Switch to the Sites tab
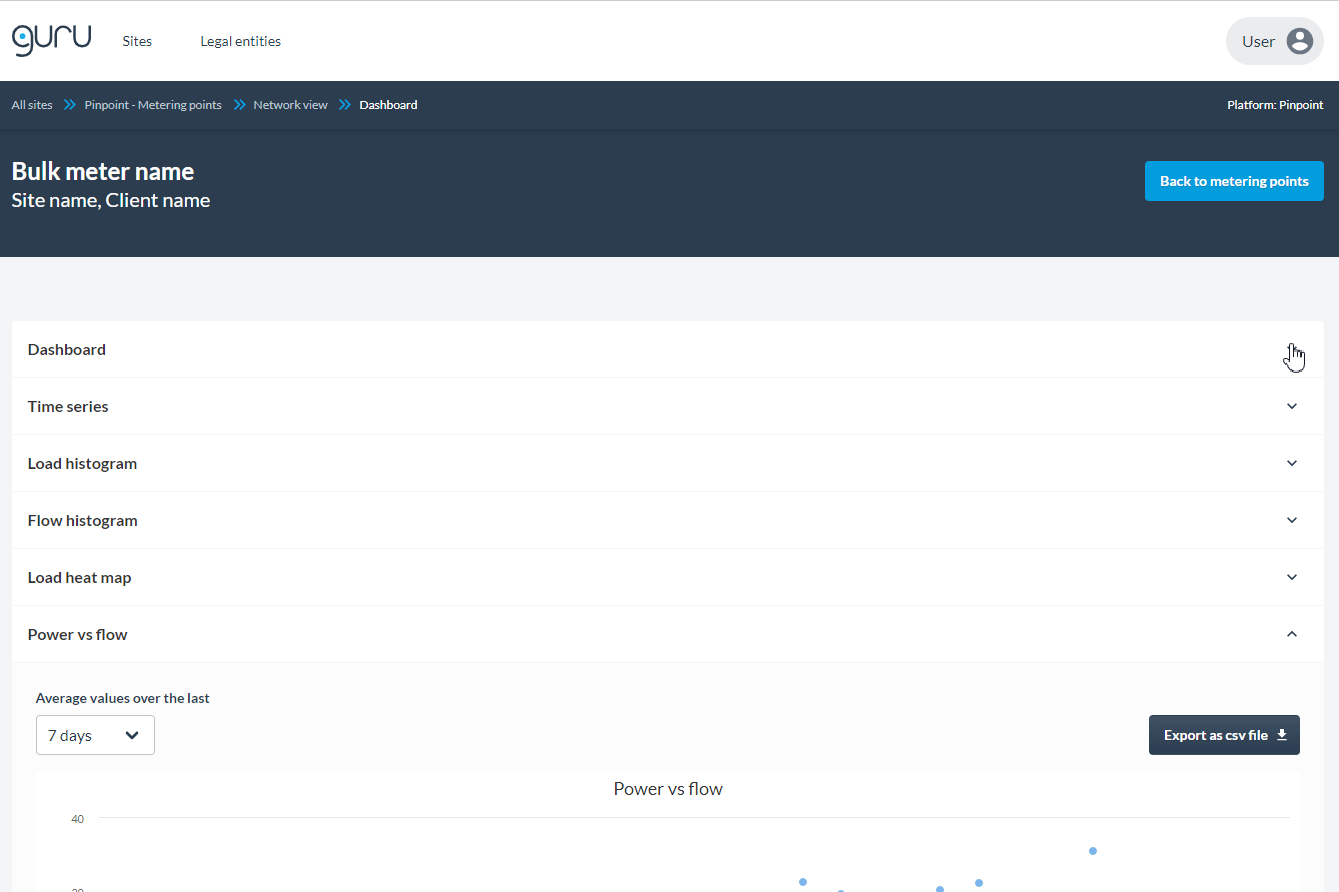1339x892 pixels. click(x=137, y=41)
